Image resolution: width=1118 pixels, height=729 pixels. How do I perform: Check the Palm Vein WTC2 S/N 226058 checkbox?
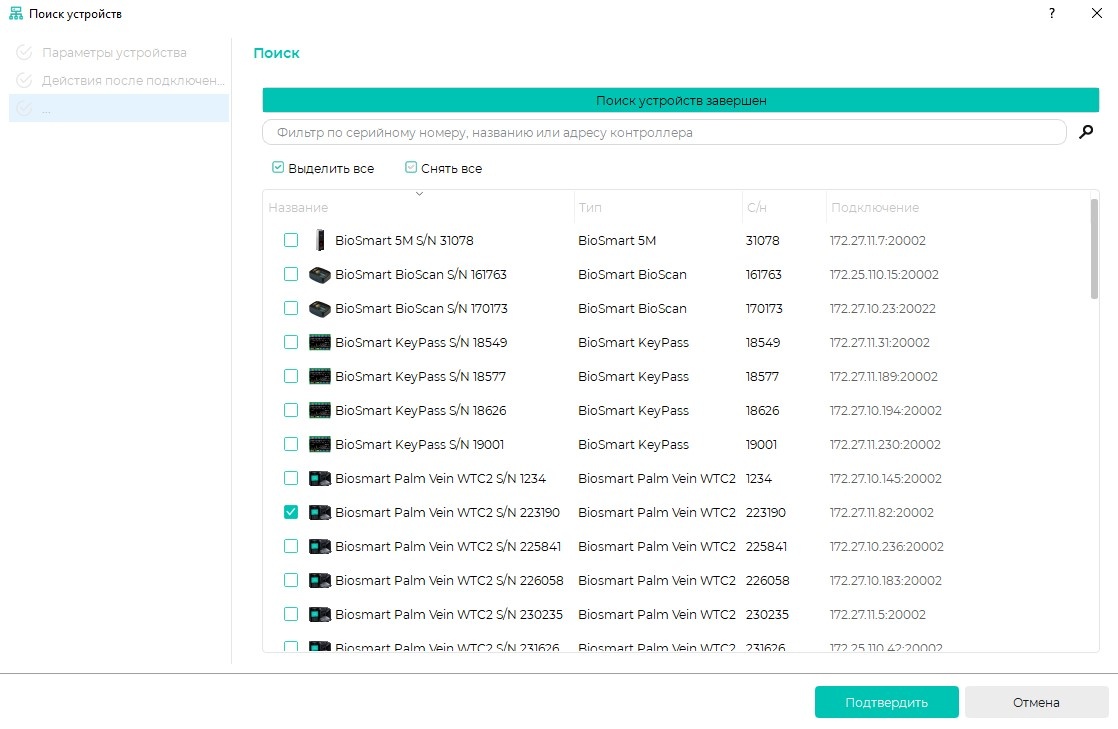[x=291, y=581]
